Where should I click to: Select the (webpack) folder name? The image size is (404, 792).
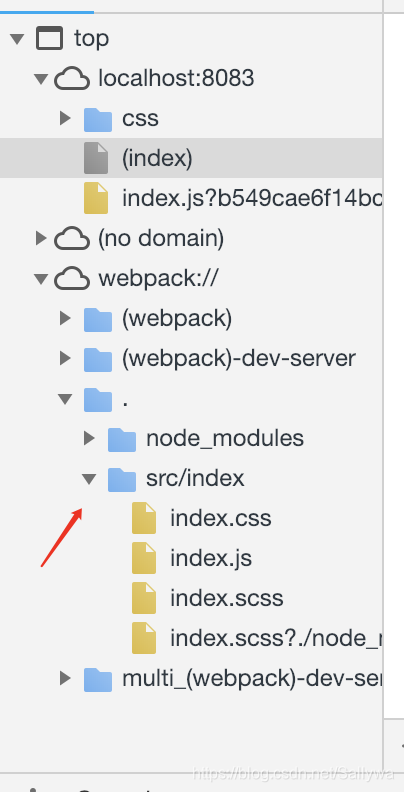(x=177, y=318)
